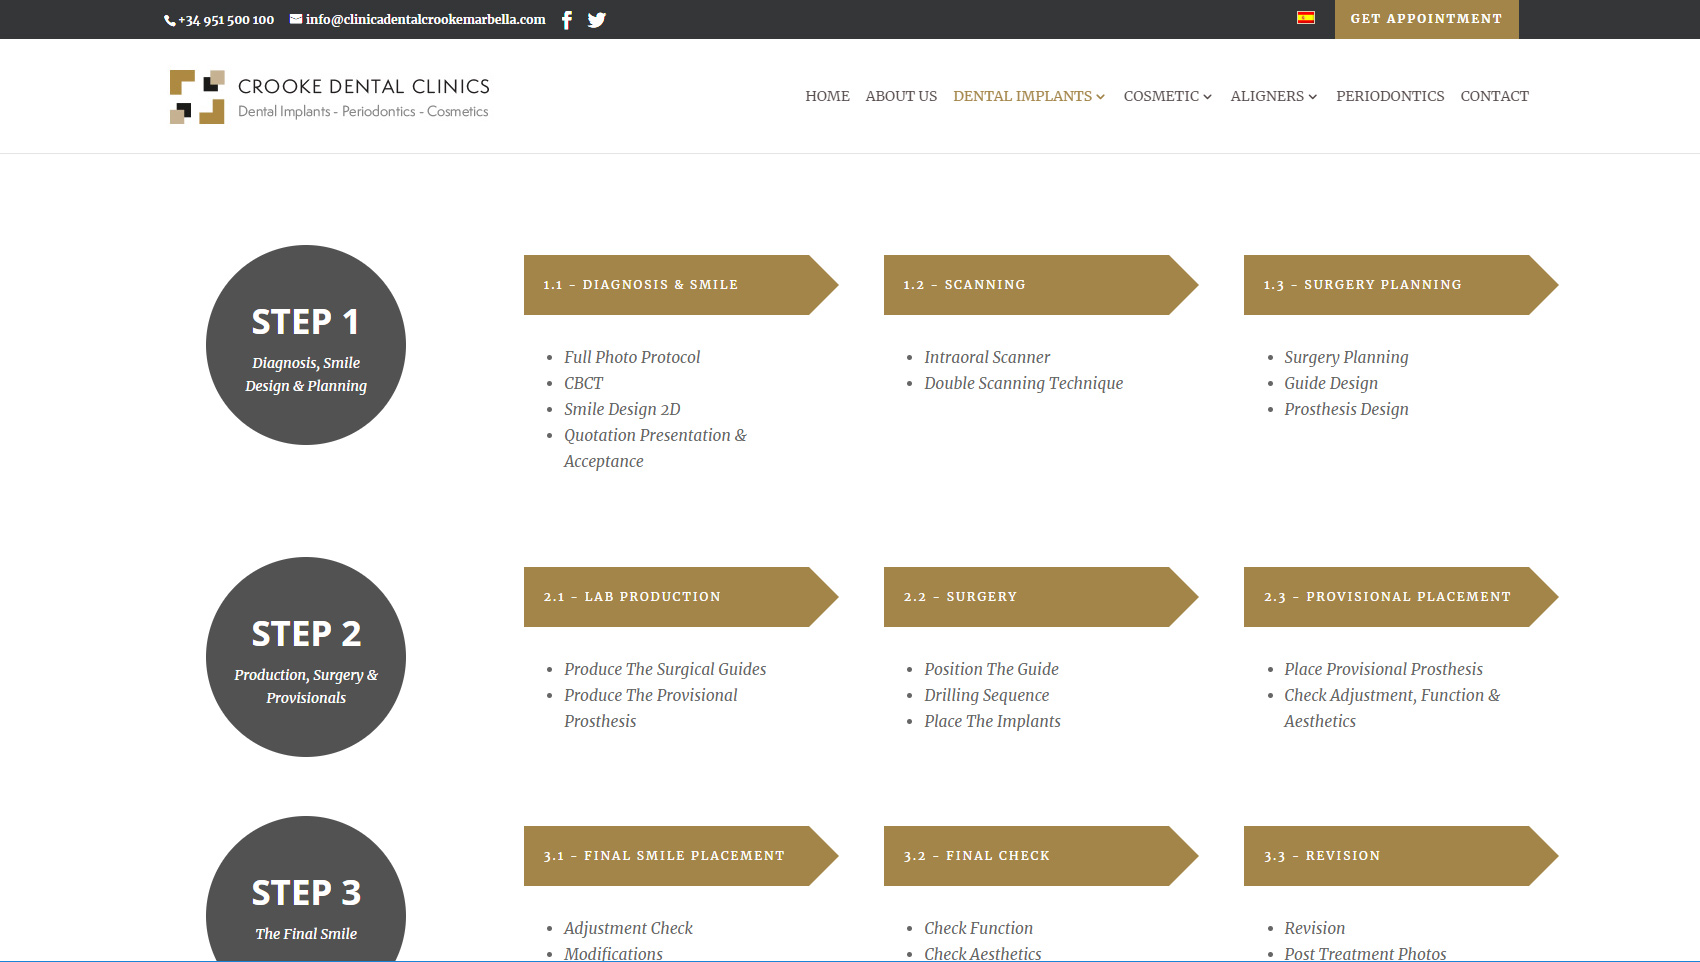Open the Twitter bird icon
This screenshot has width=1700, height=962.
[597, 20]
